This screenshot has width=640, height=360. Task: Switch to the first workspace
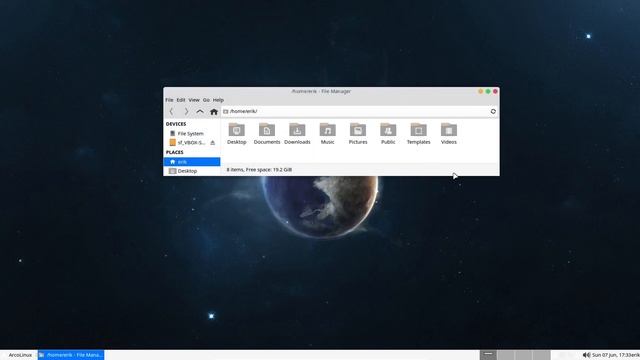point(488,355)
